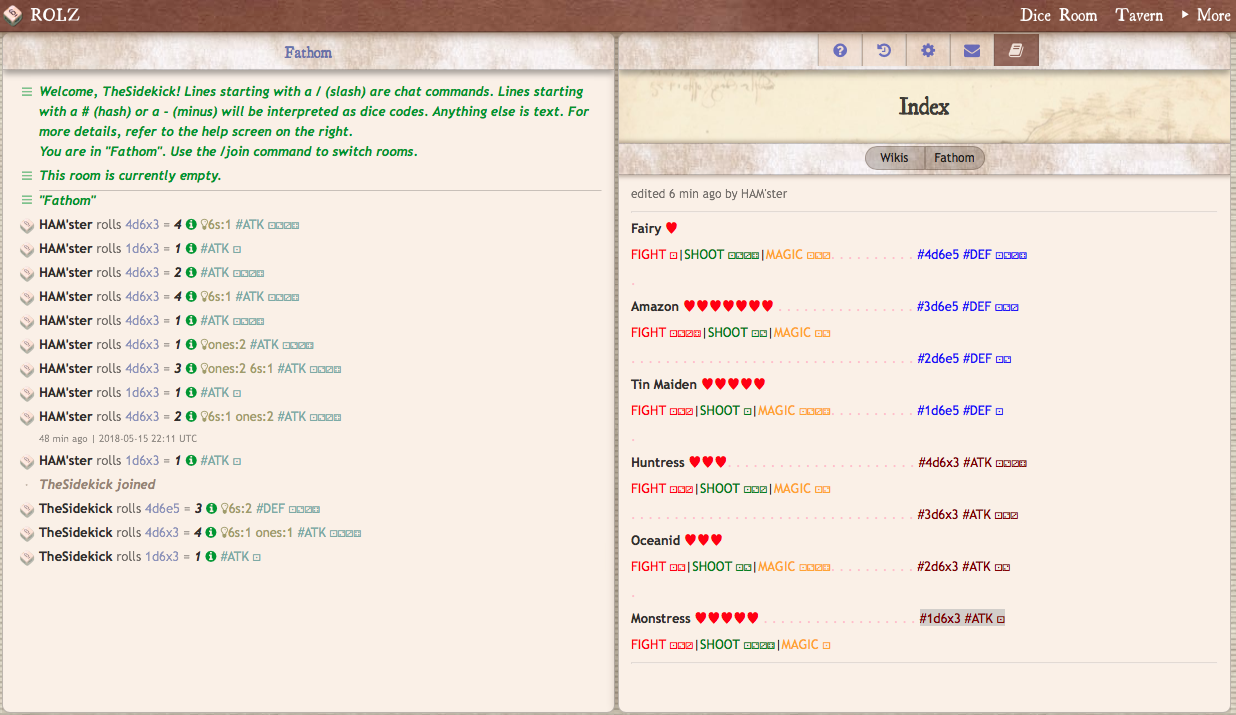This screenshot has height=715, width=1236.
Task: Open the Tavern menu
Action: pos(1139,15)
